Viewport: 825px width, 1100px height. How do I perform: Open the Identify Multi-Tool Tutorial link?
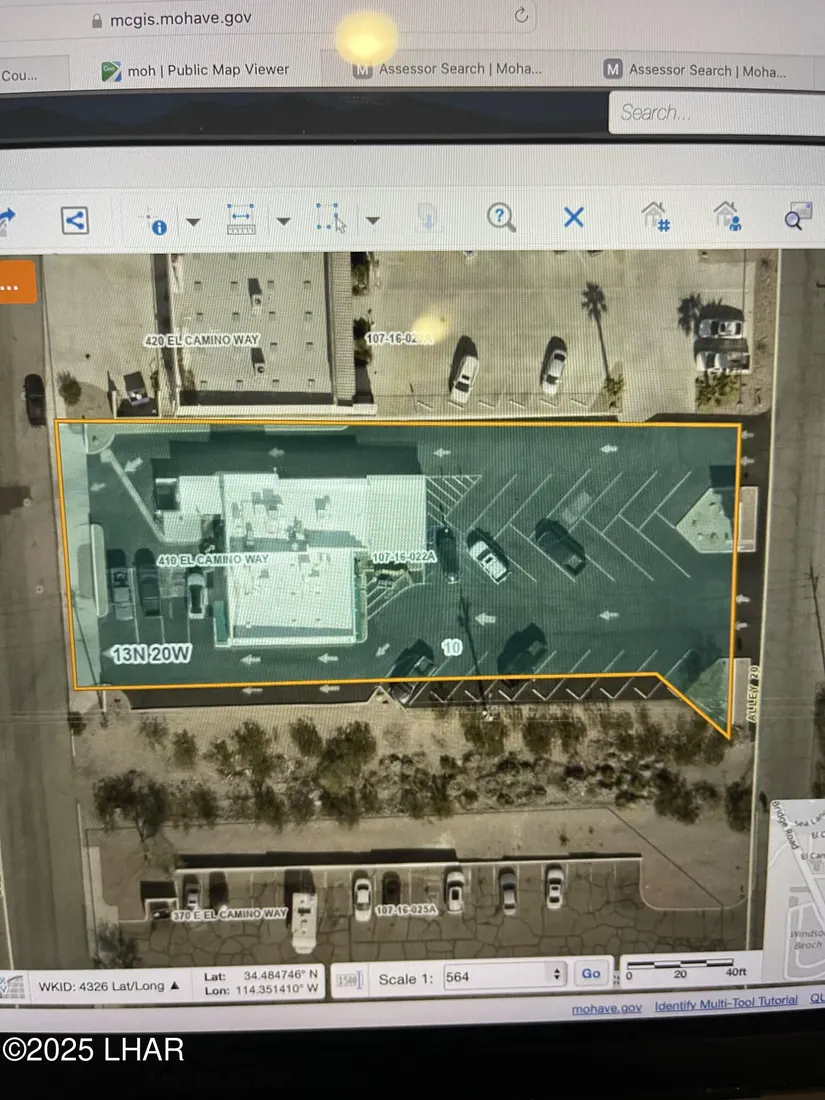(x=726, y=1002)
